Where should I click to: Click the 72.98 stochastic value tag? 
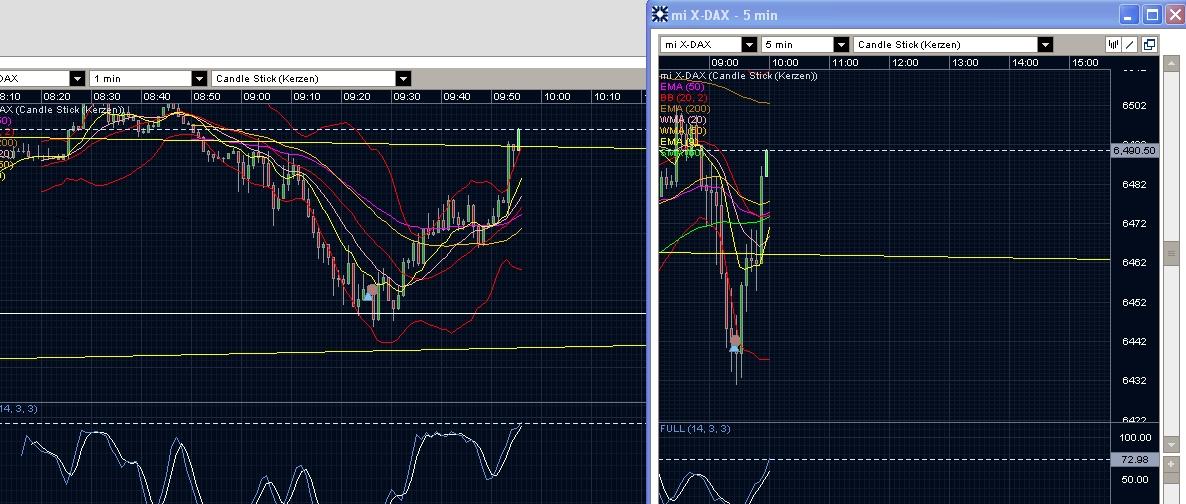pos(1136,459)
